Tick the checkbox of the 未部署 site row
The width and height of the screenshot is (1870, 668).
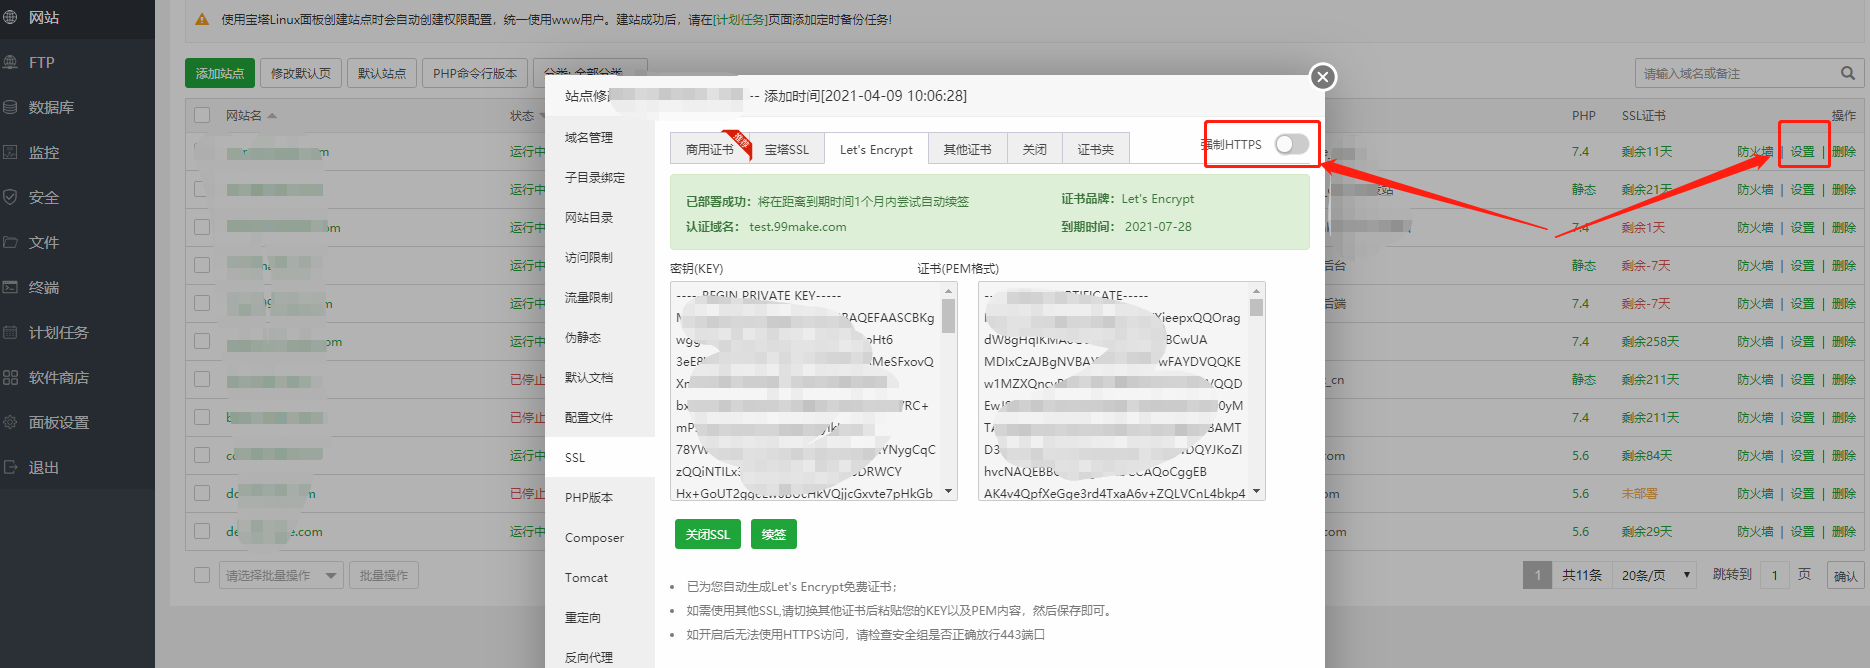pyautogui.click(x=202, y=493)
